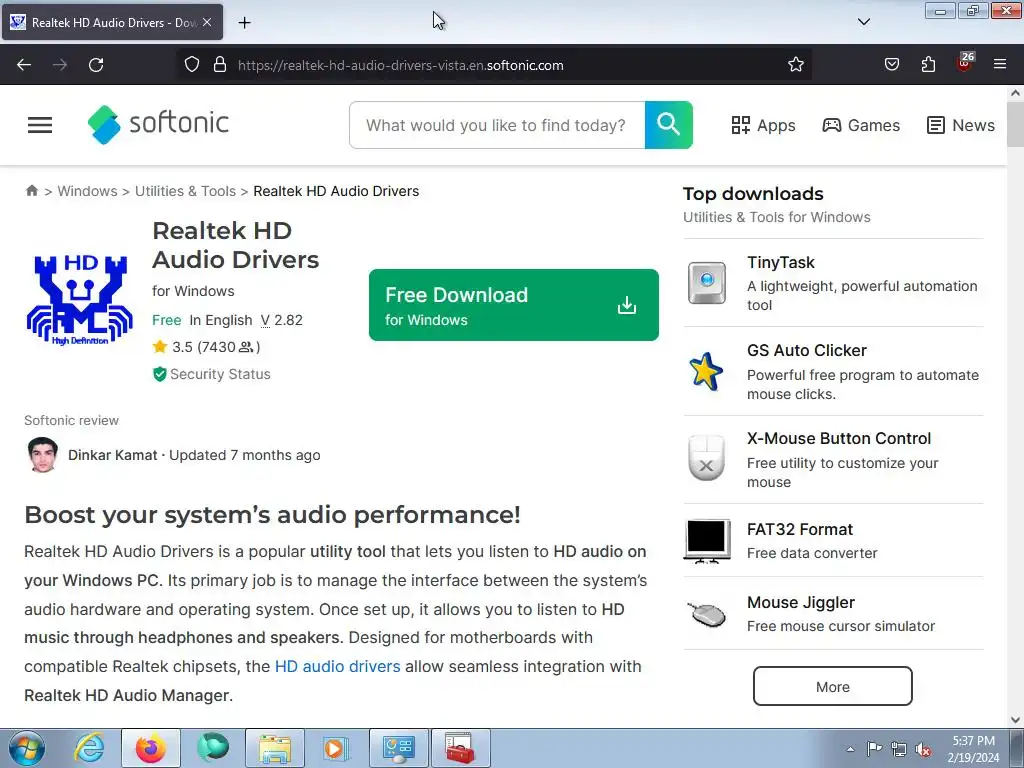Click the More button under Top downloads

point(833,686)
